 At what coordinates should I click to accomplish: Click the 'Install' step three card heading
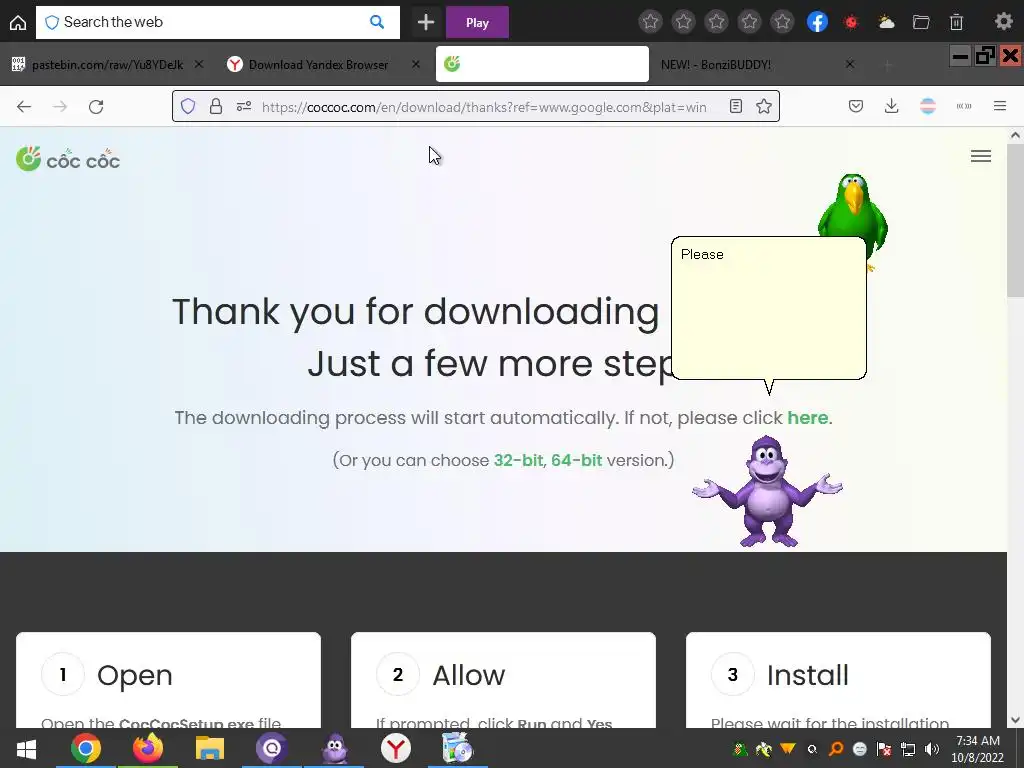(807, 675)
